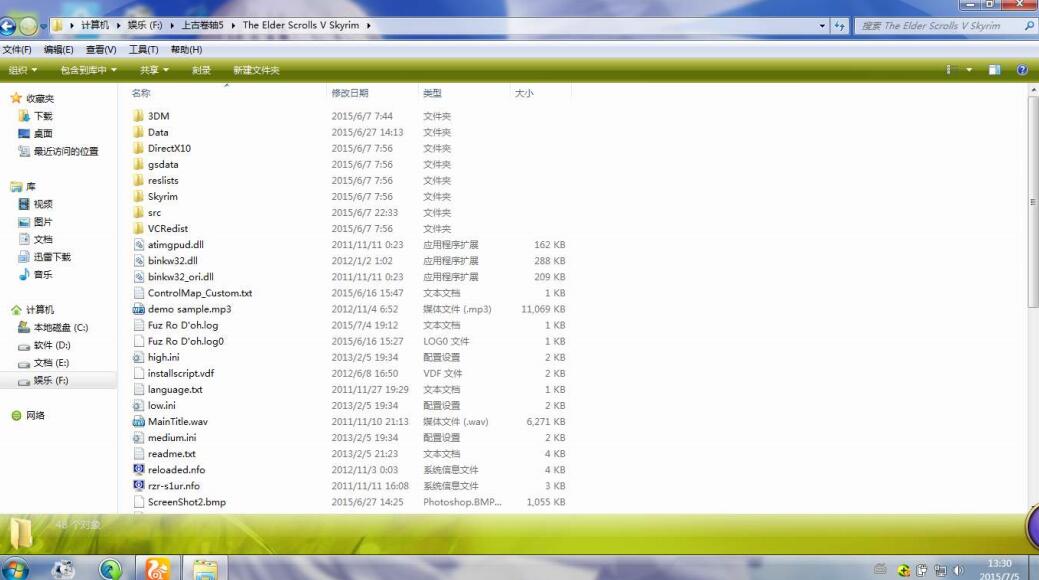
Task: Go back using the Back arrow button
Action: (x=7, y=26)
